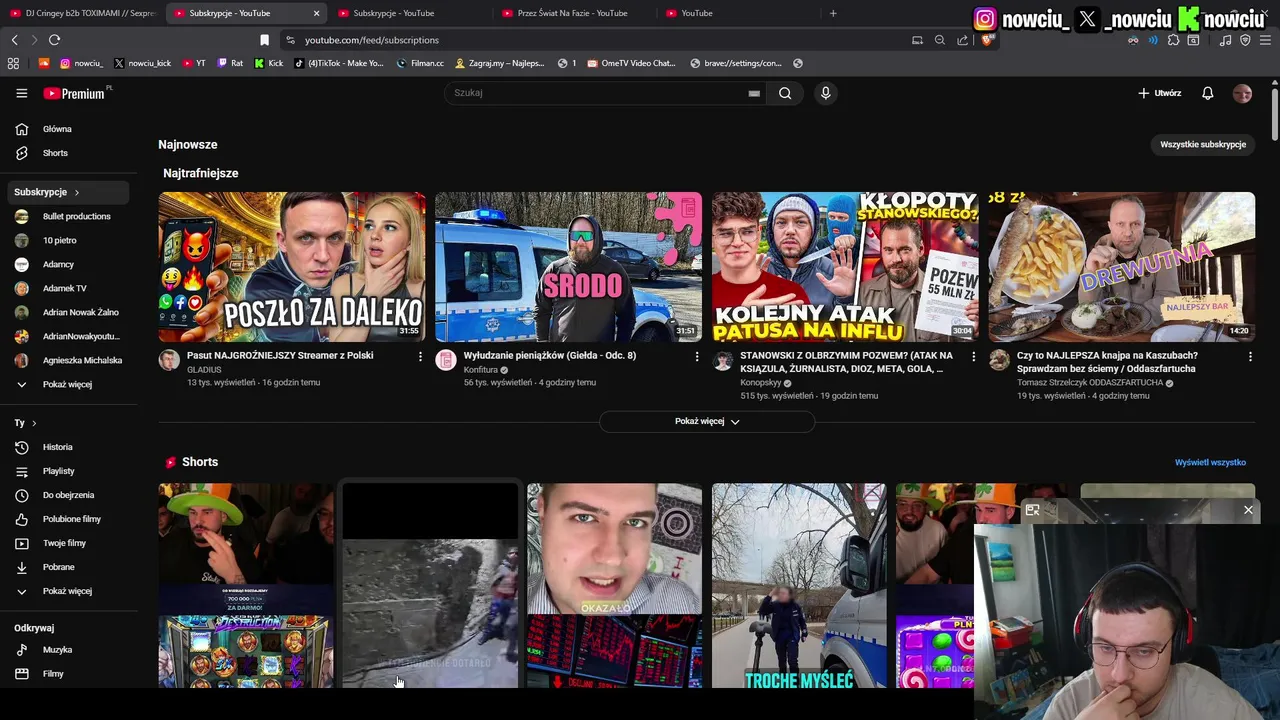Image resolution: width=1280 pixels, height=720 pixels.
Task: Open the Brave Shields lion icon
Action: click(x=987, y=40)
